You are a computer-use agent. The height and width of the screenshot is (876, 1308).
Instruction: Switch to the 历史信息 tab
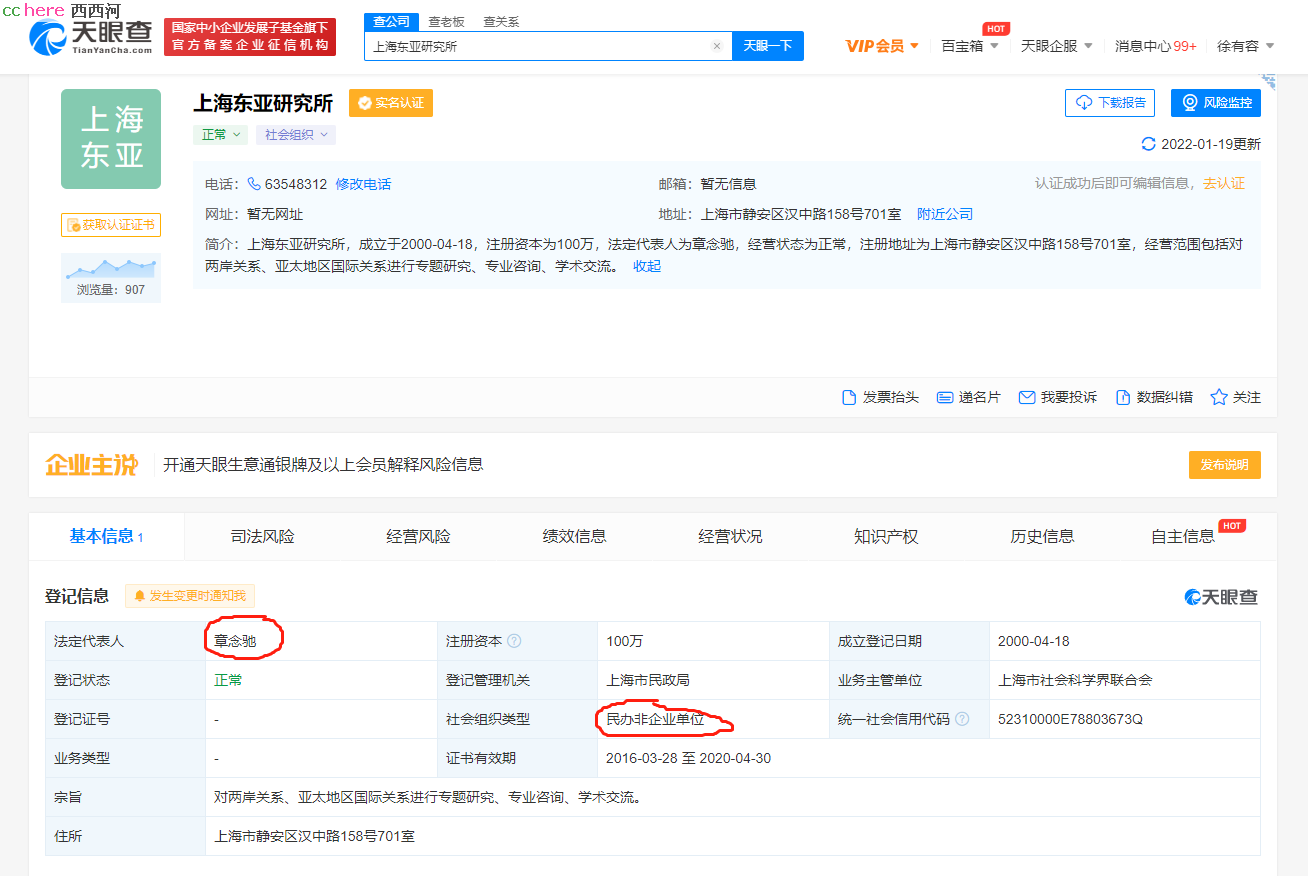click(1042, 537)
